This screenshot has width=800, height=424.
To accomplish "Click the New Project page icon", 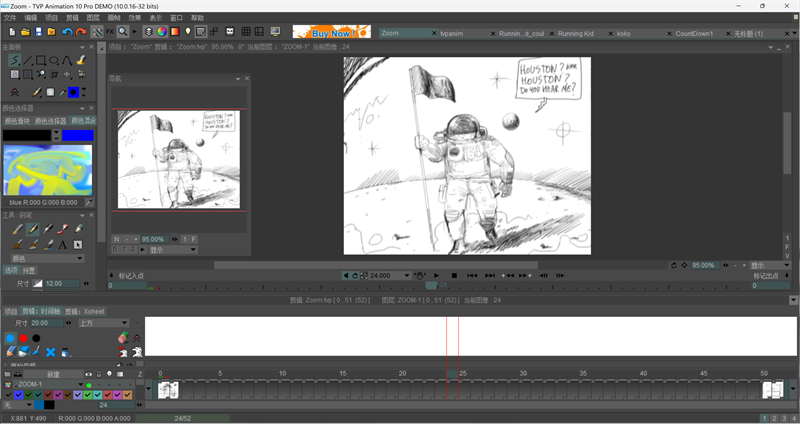I will click(12, 32).
